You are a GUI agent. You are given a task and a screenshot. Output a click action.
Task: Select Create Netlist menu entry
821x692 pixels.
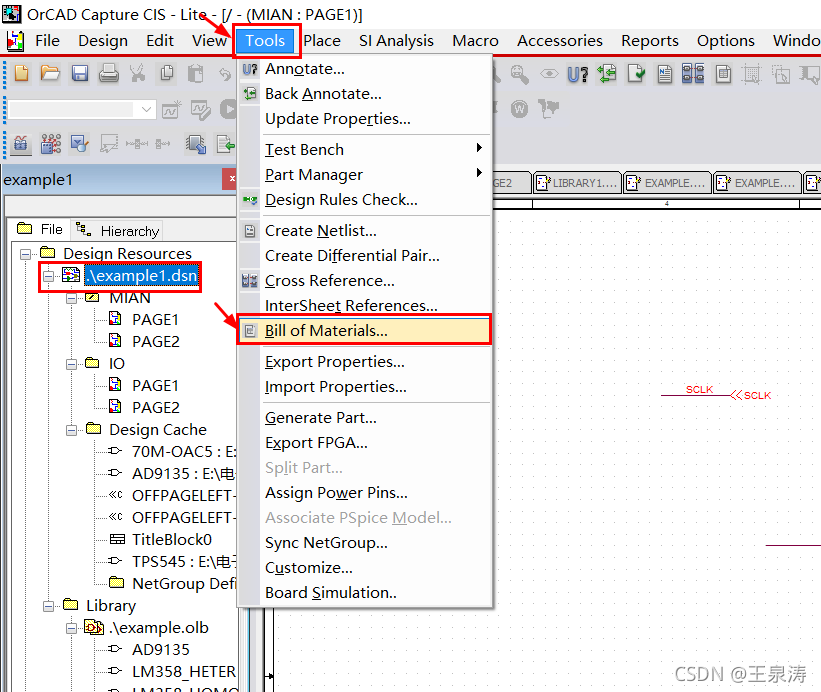(x=320, y=231)
